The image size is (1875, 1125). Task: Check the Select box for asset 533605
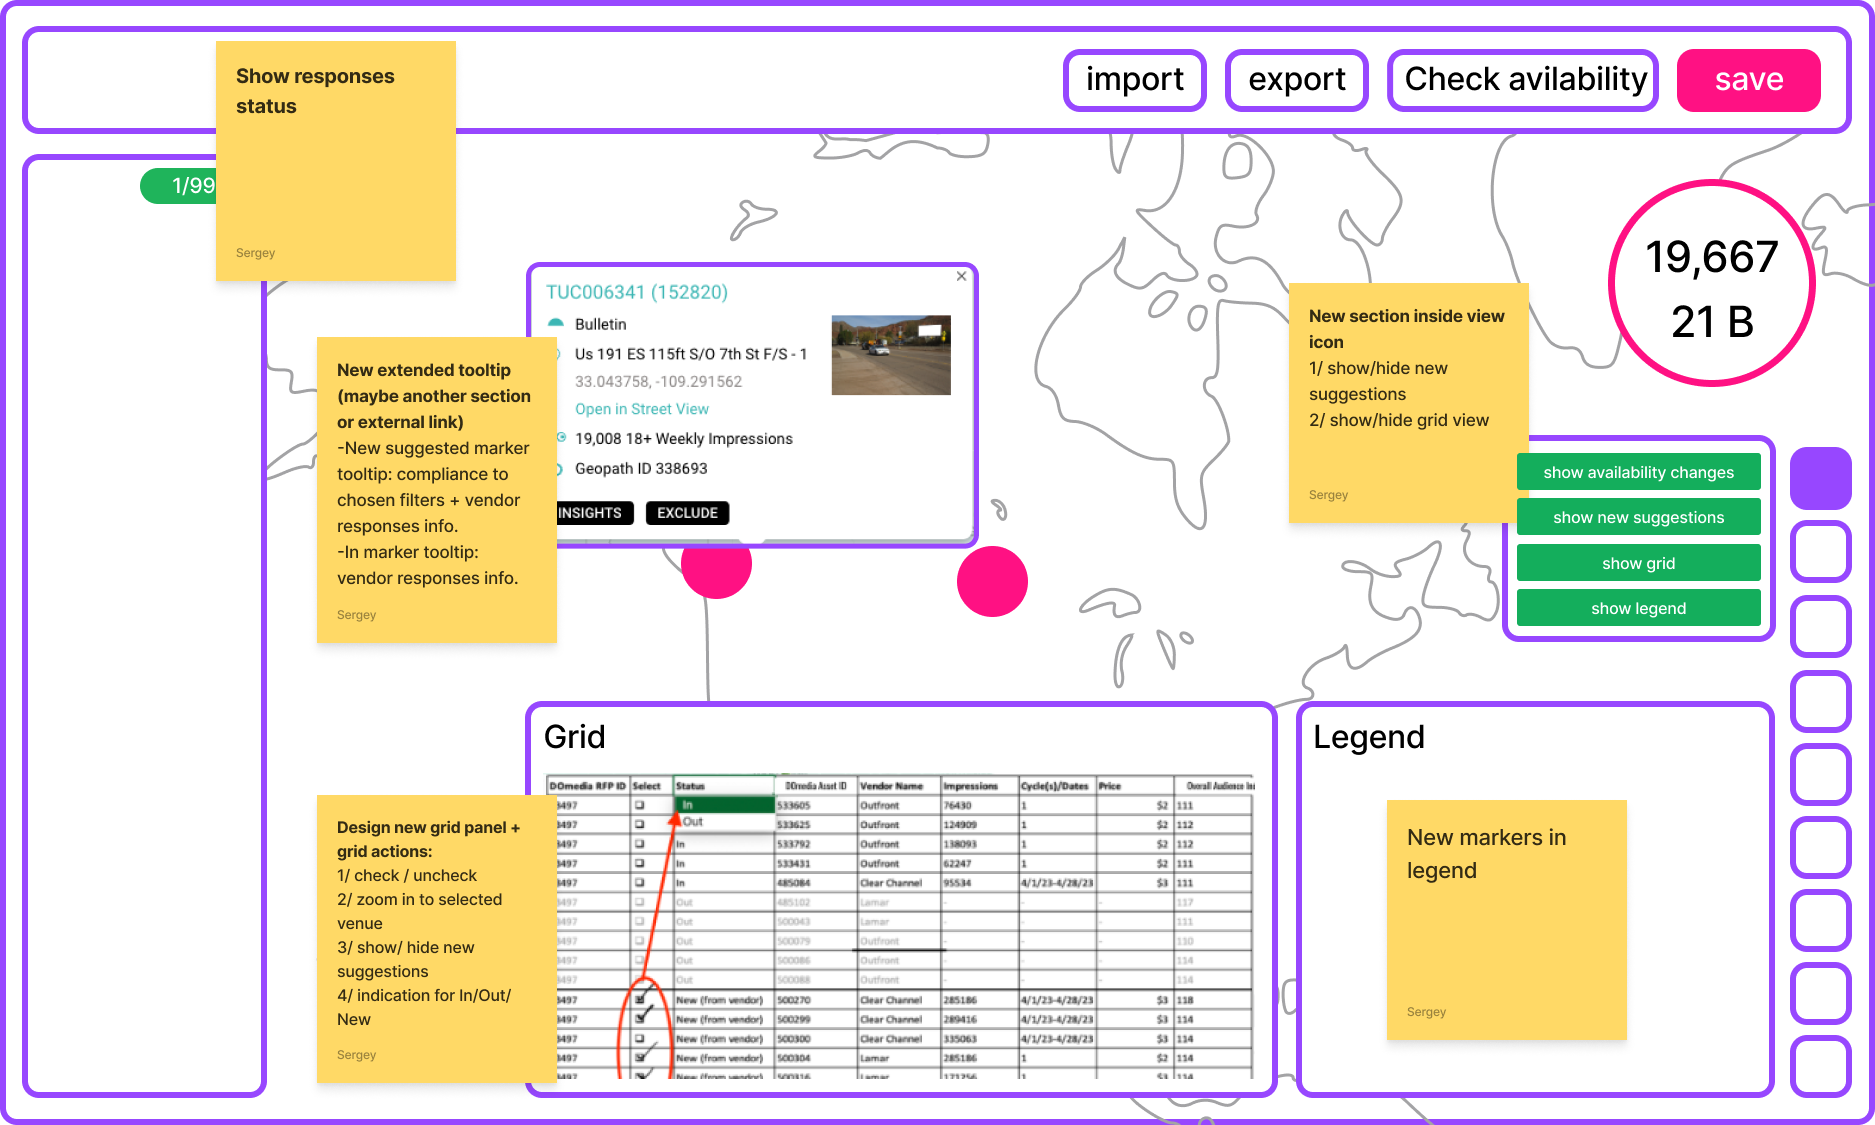[640, 805]
